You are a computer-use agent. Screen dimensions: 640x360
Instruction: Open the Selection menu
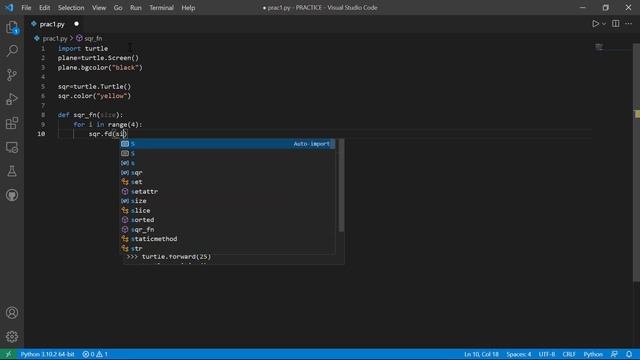click(x=71, y=8)
